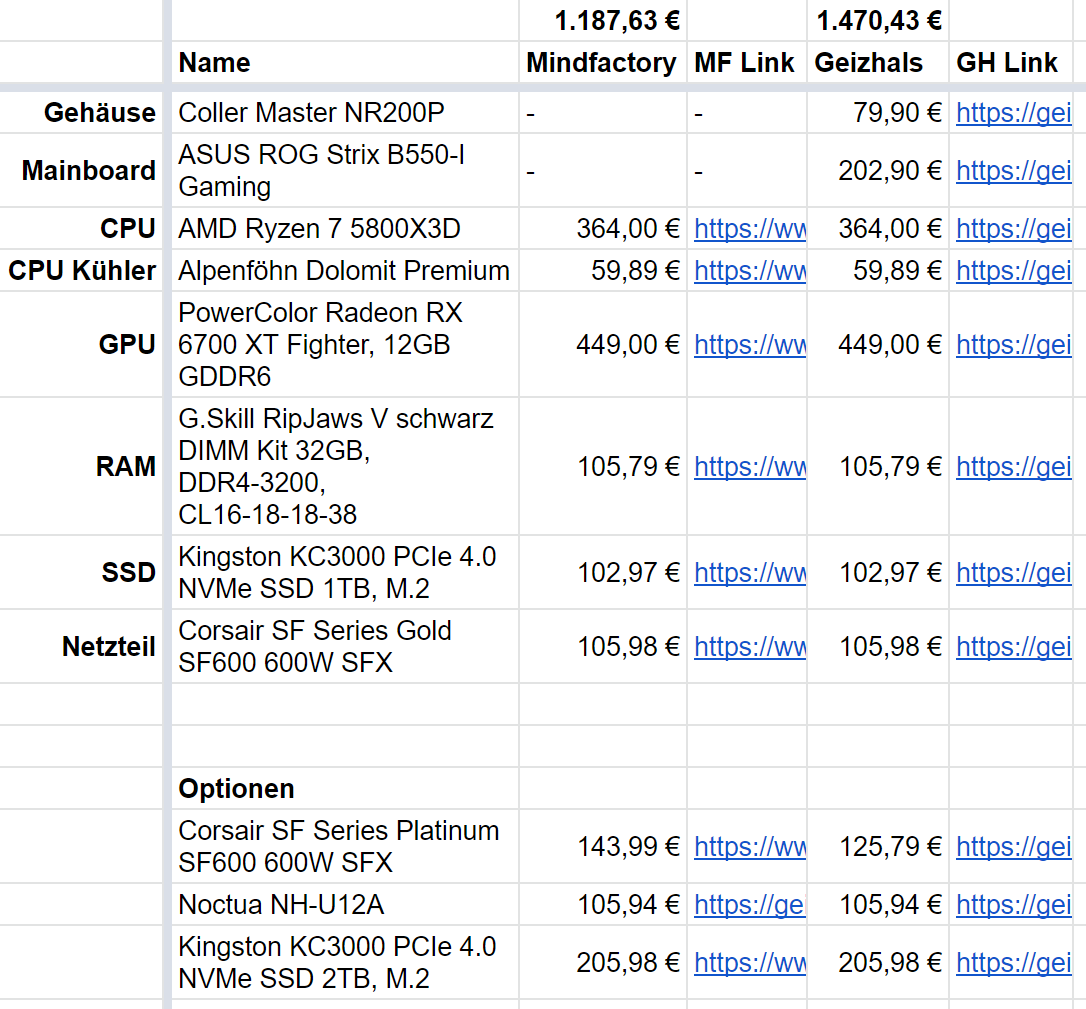Viewport: 1086px width, 1009px height.
Task: Open the Mindfactory link for Kingston KC3000 1TB
Action: (x=749, y=573)
